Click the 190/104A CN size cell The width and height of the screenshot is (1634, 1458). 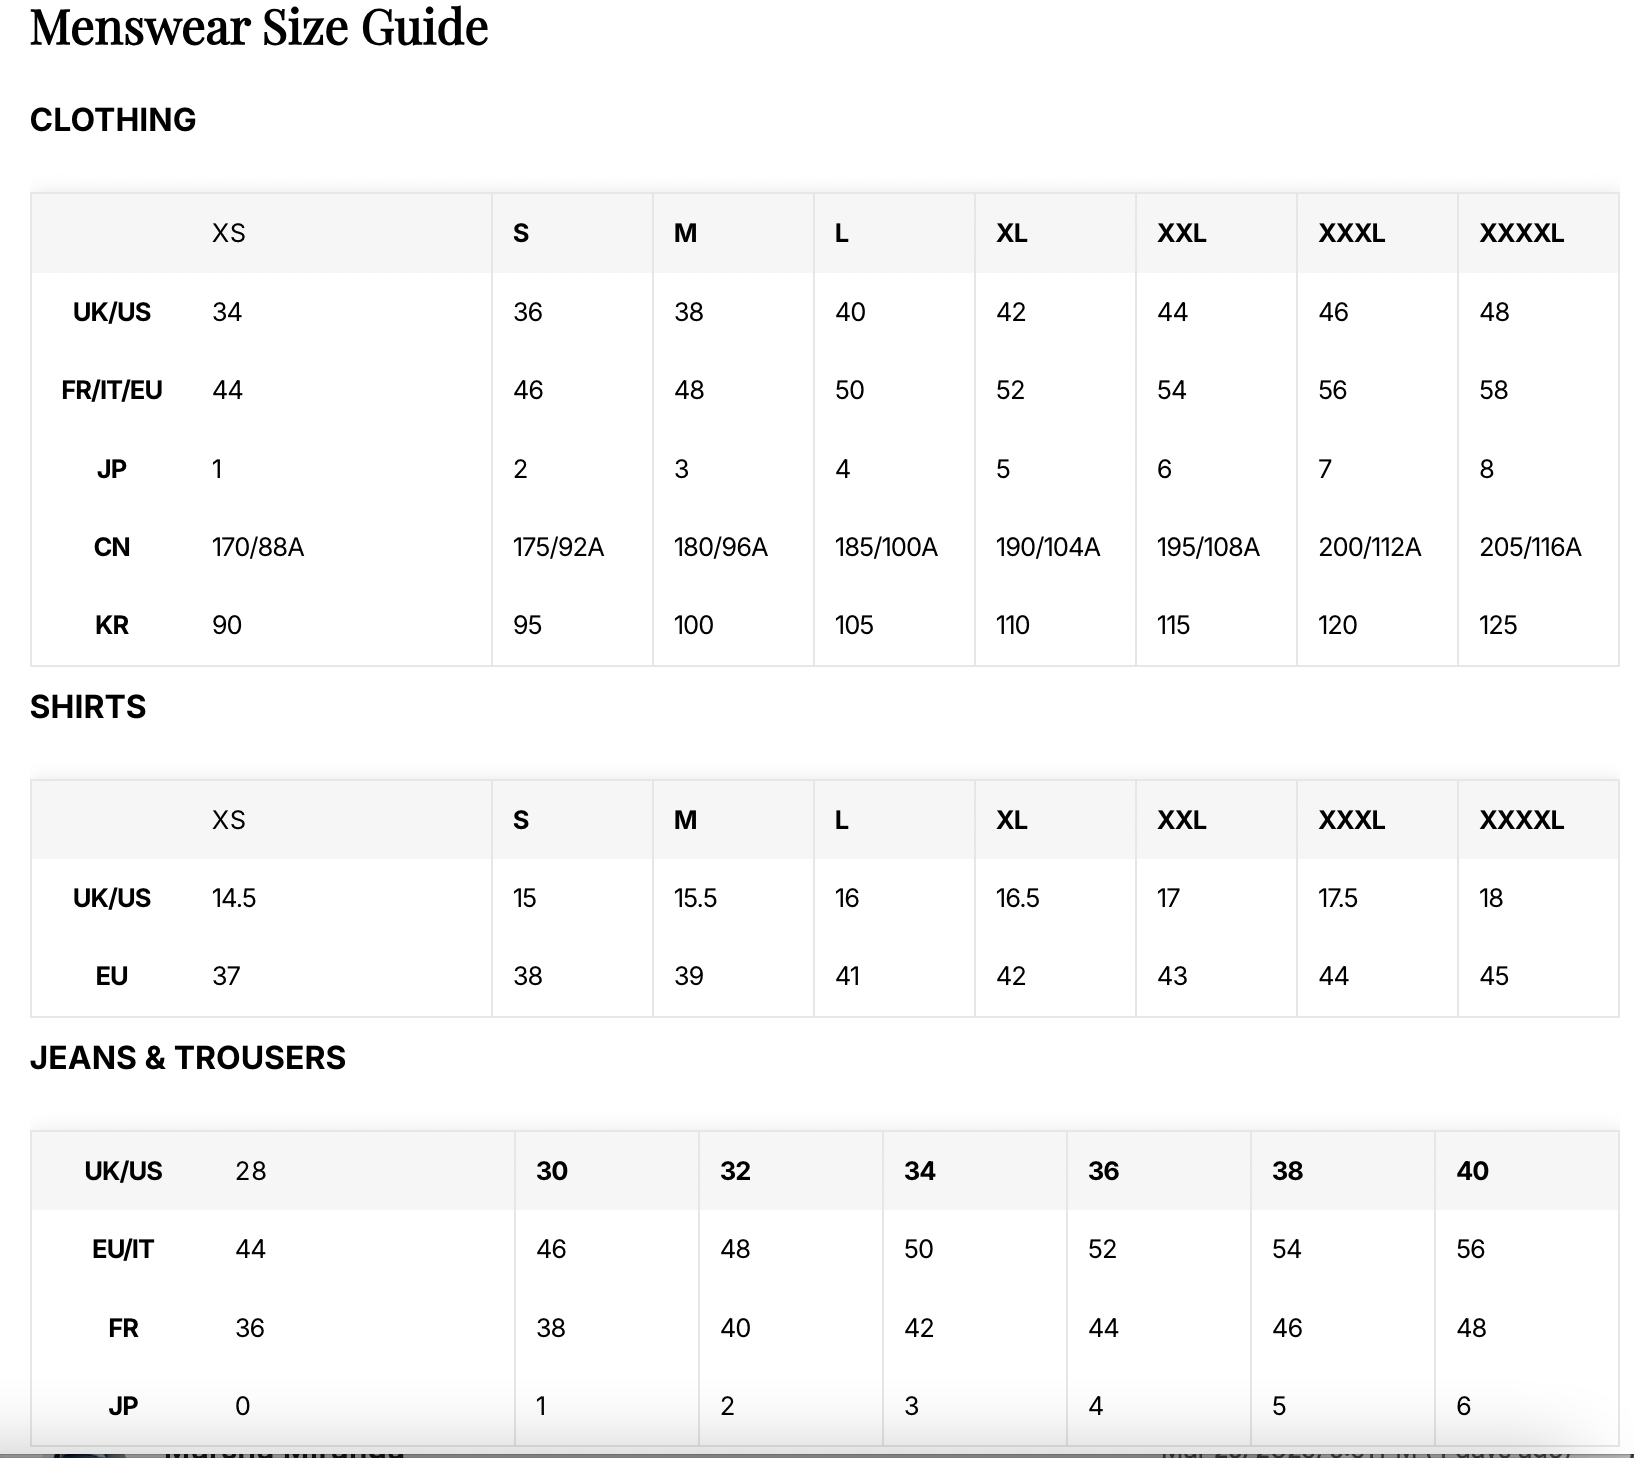(x=1048, y=547)
